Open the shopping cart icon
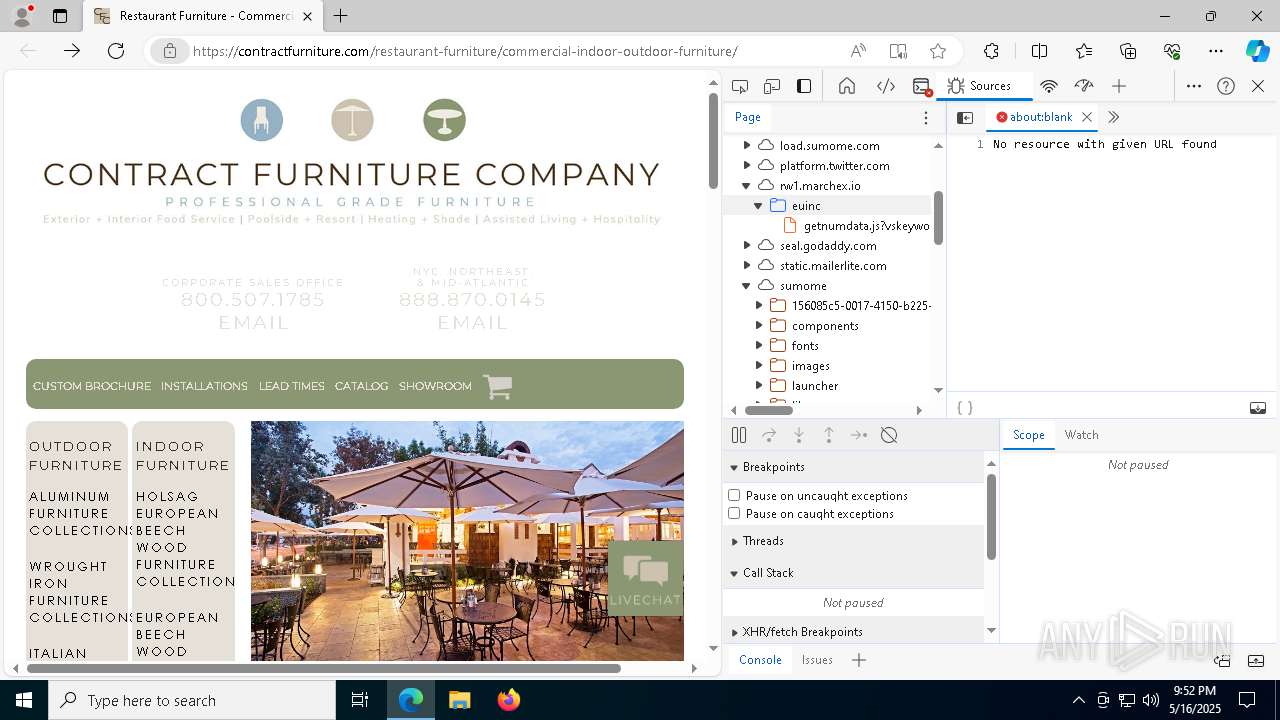1280x720 pixels. 497,386
